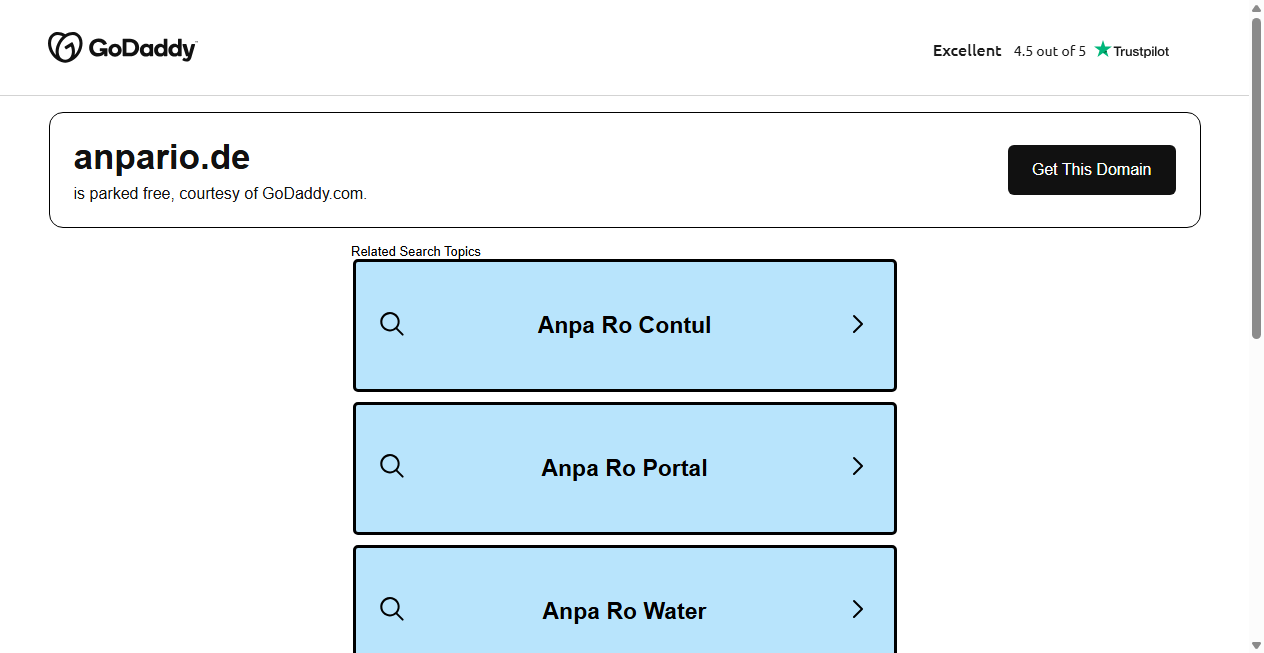Click the green Trustpilot star icon

[1103, 49]
